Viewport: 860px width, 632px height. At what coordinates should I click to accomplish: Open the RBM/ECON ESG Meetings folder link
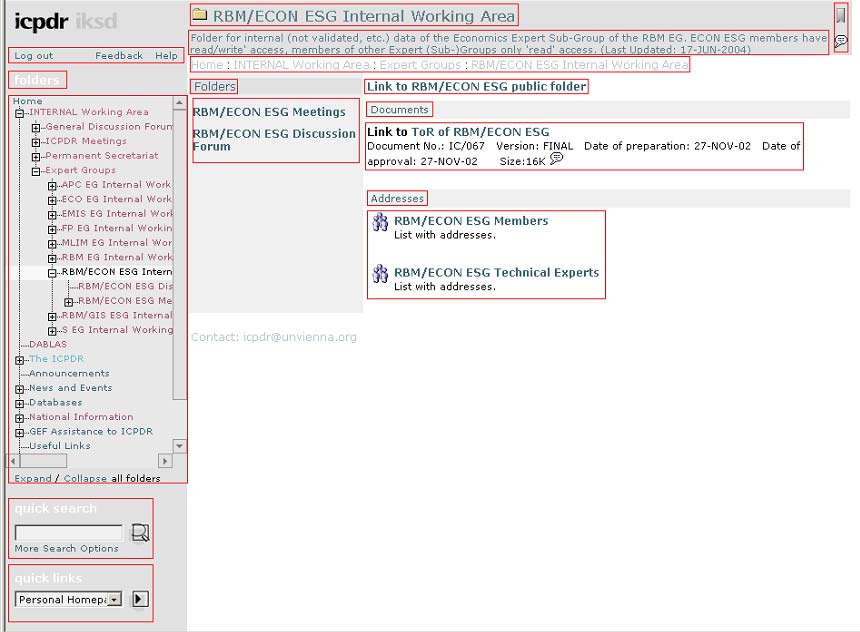(x=269, y=112)
